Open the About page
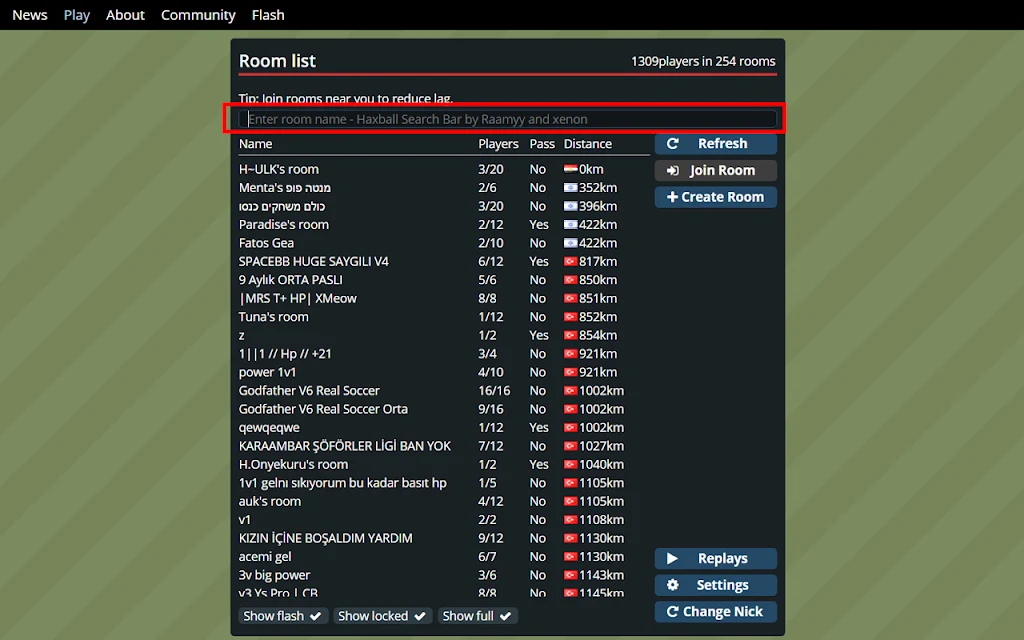1024x640 pixels. (125, 15)
